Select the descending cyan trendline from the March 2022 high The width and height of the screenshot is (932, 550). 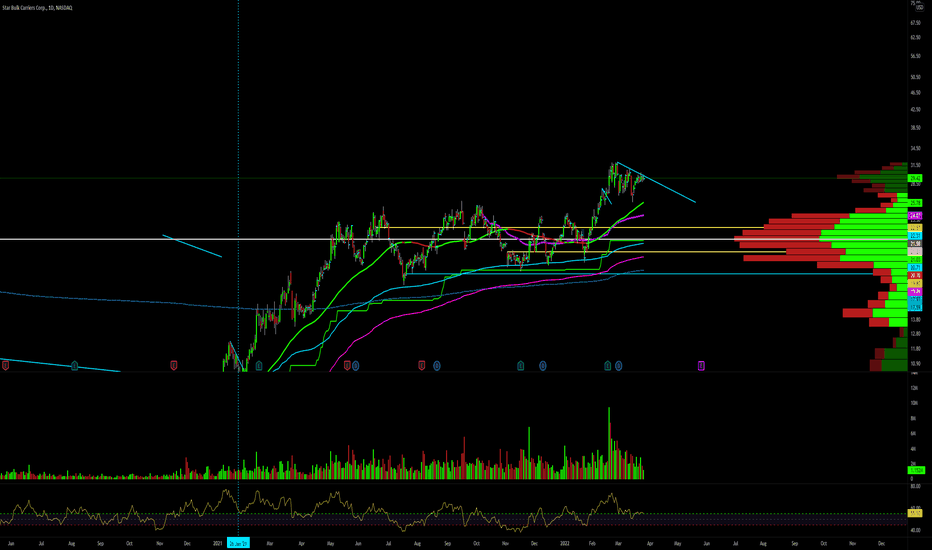pyautogui.click(x=656, y=183)
